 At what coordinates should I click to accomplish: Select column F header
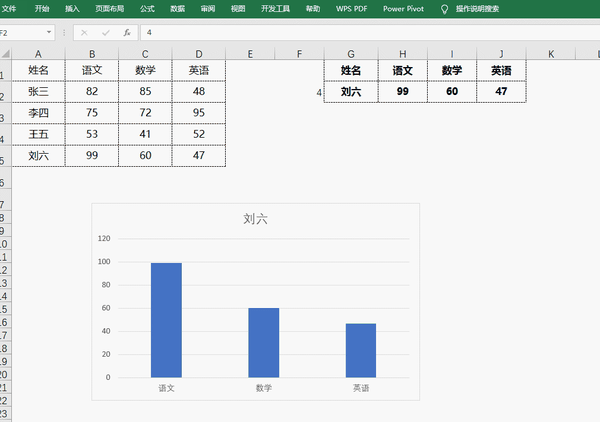click(299, 54)
